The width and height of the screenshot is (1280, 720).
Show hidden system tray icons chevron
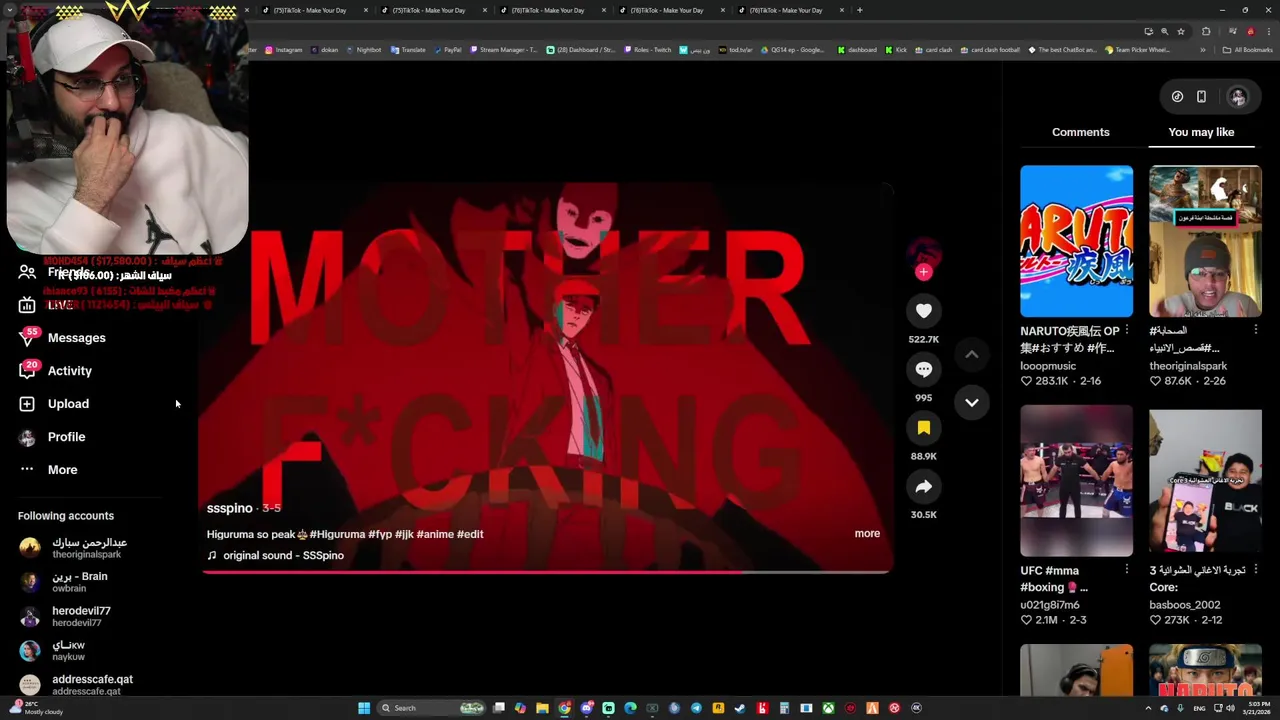coord(1148,708)
